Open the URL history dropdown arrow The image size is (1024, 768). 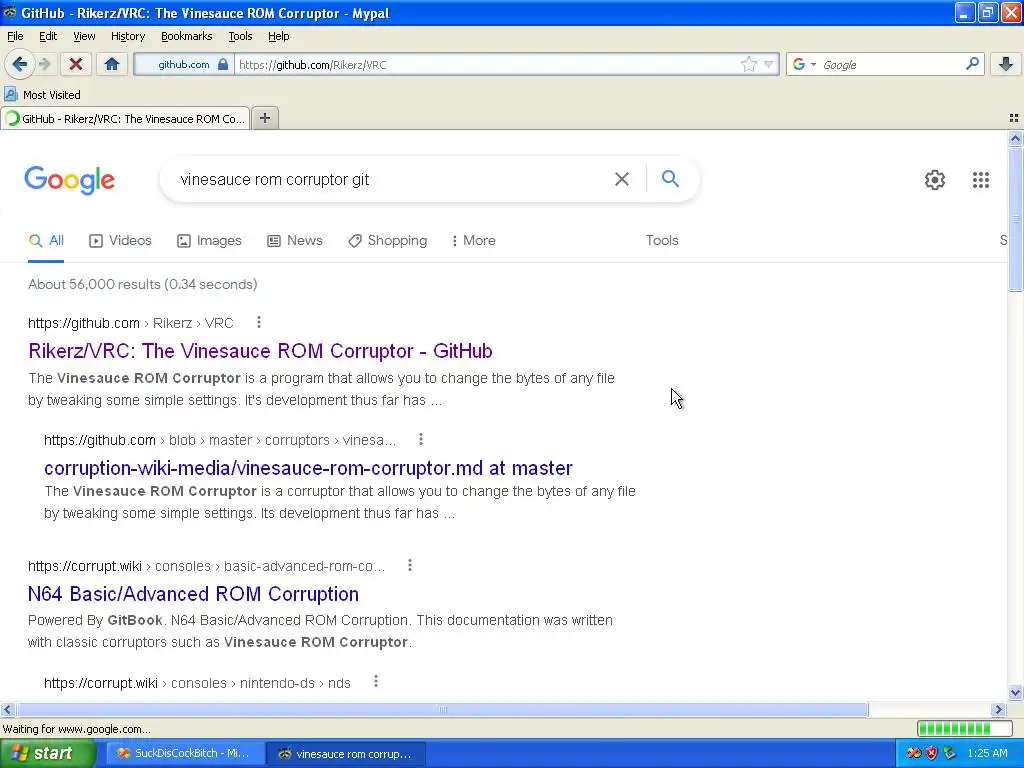point(769,64)
